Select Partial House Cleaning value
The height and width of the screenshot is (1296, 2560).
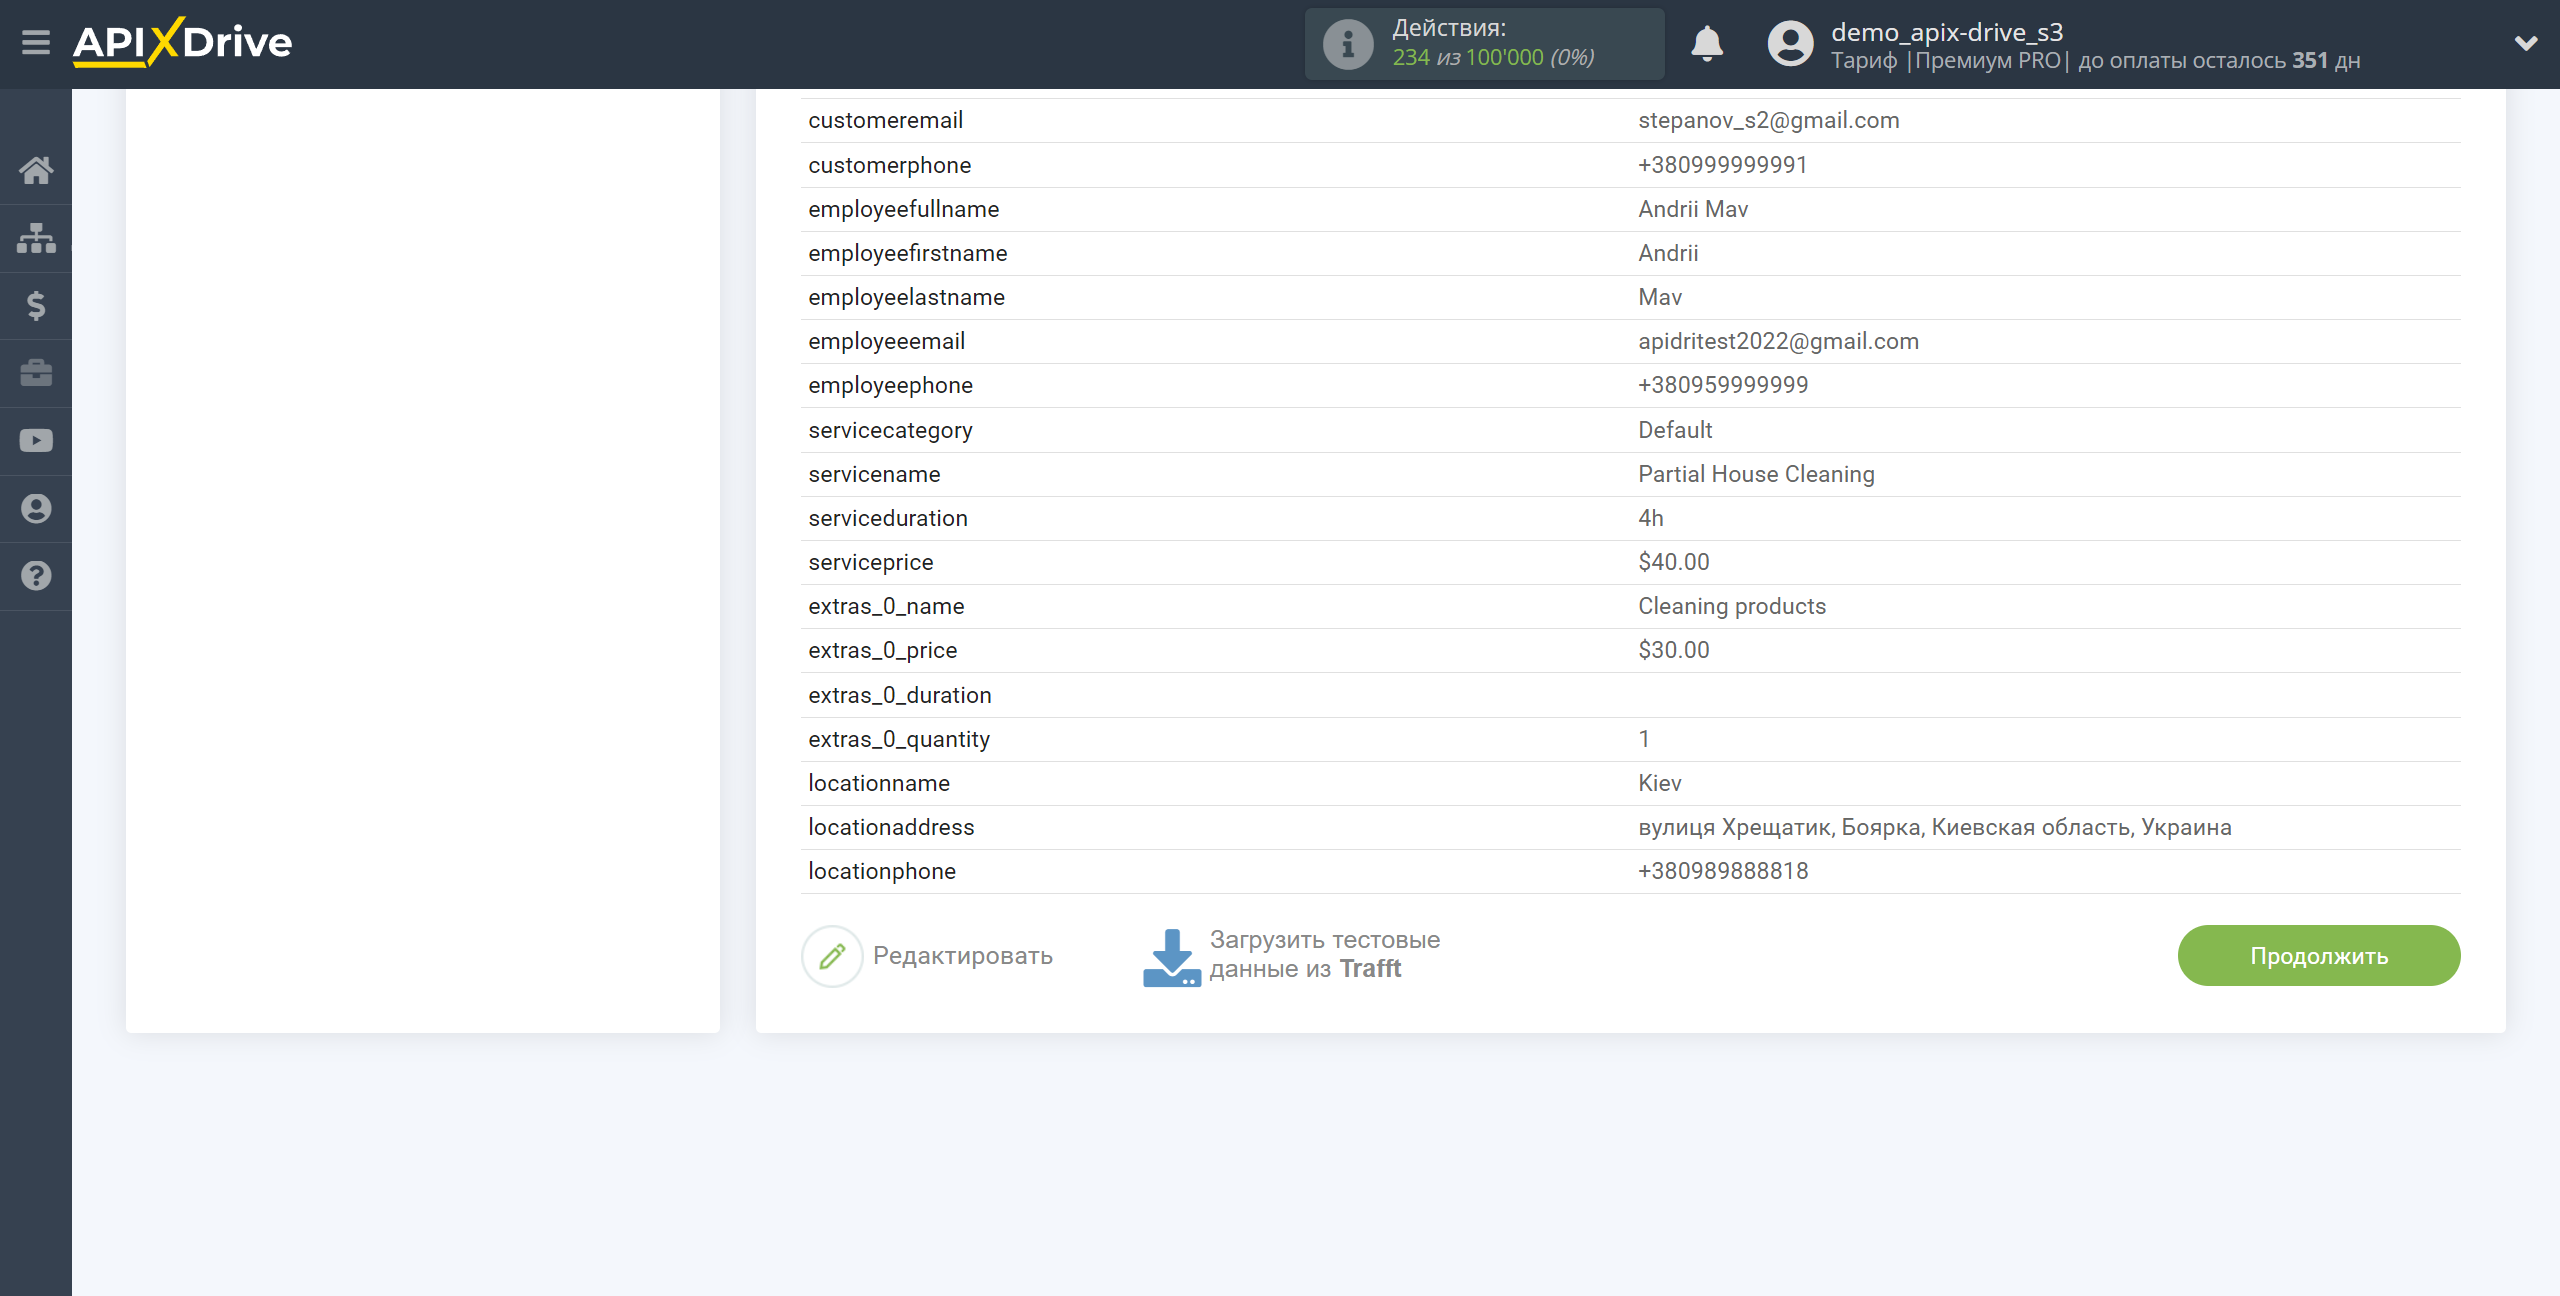coord(1756,474)
